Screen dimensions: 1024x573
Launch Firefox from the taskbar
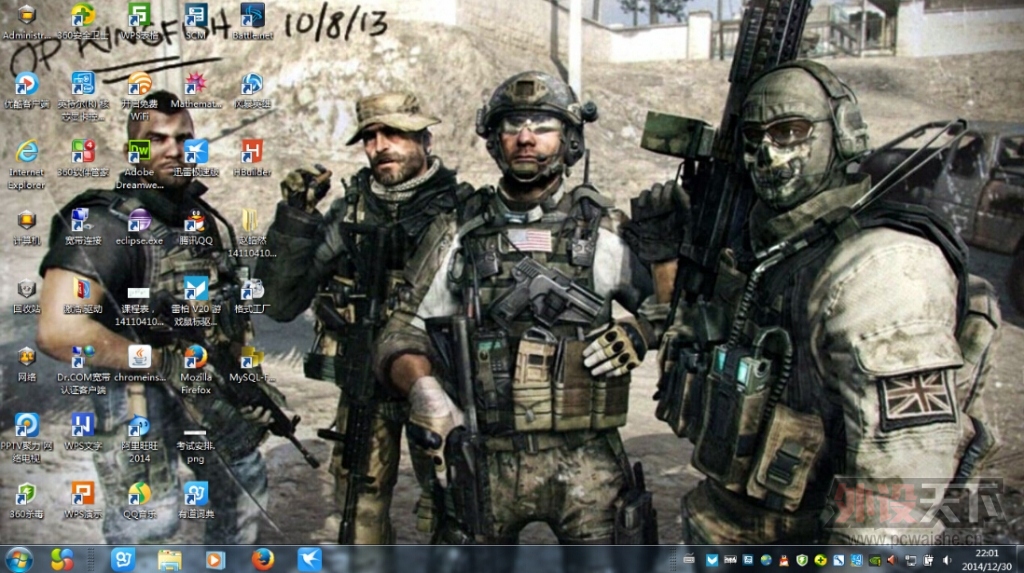click(x=263, y=560)
